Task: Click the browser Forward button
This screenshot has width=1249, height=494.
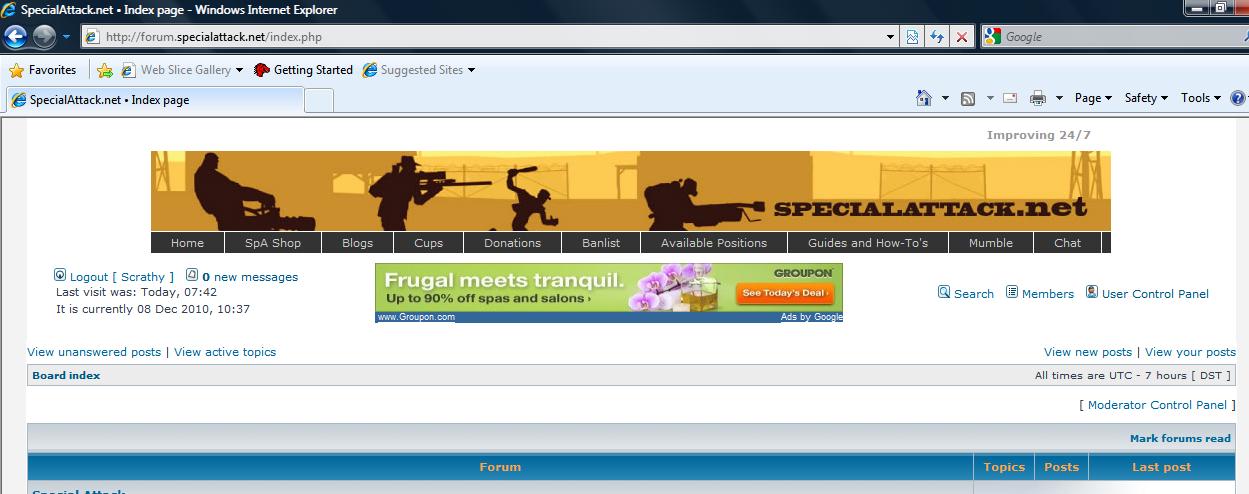Action: click(x=44, y=37)
